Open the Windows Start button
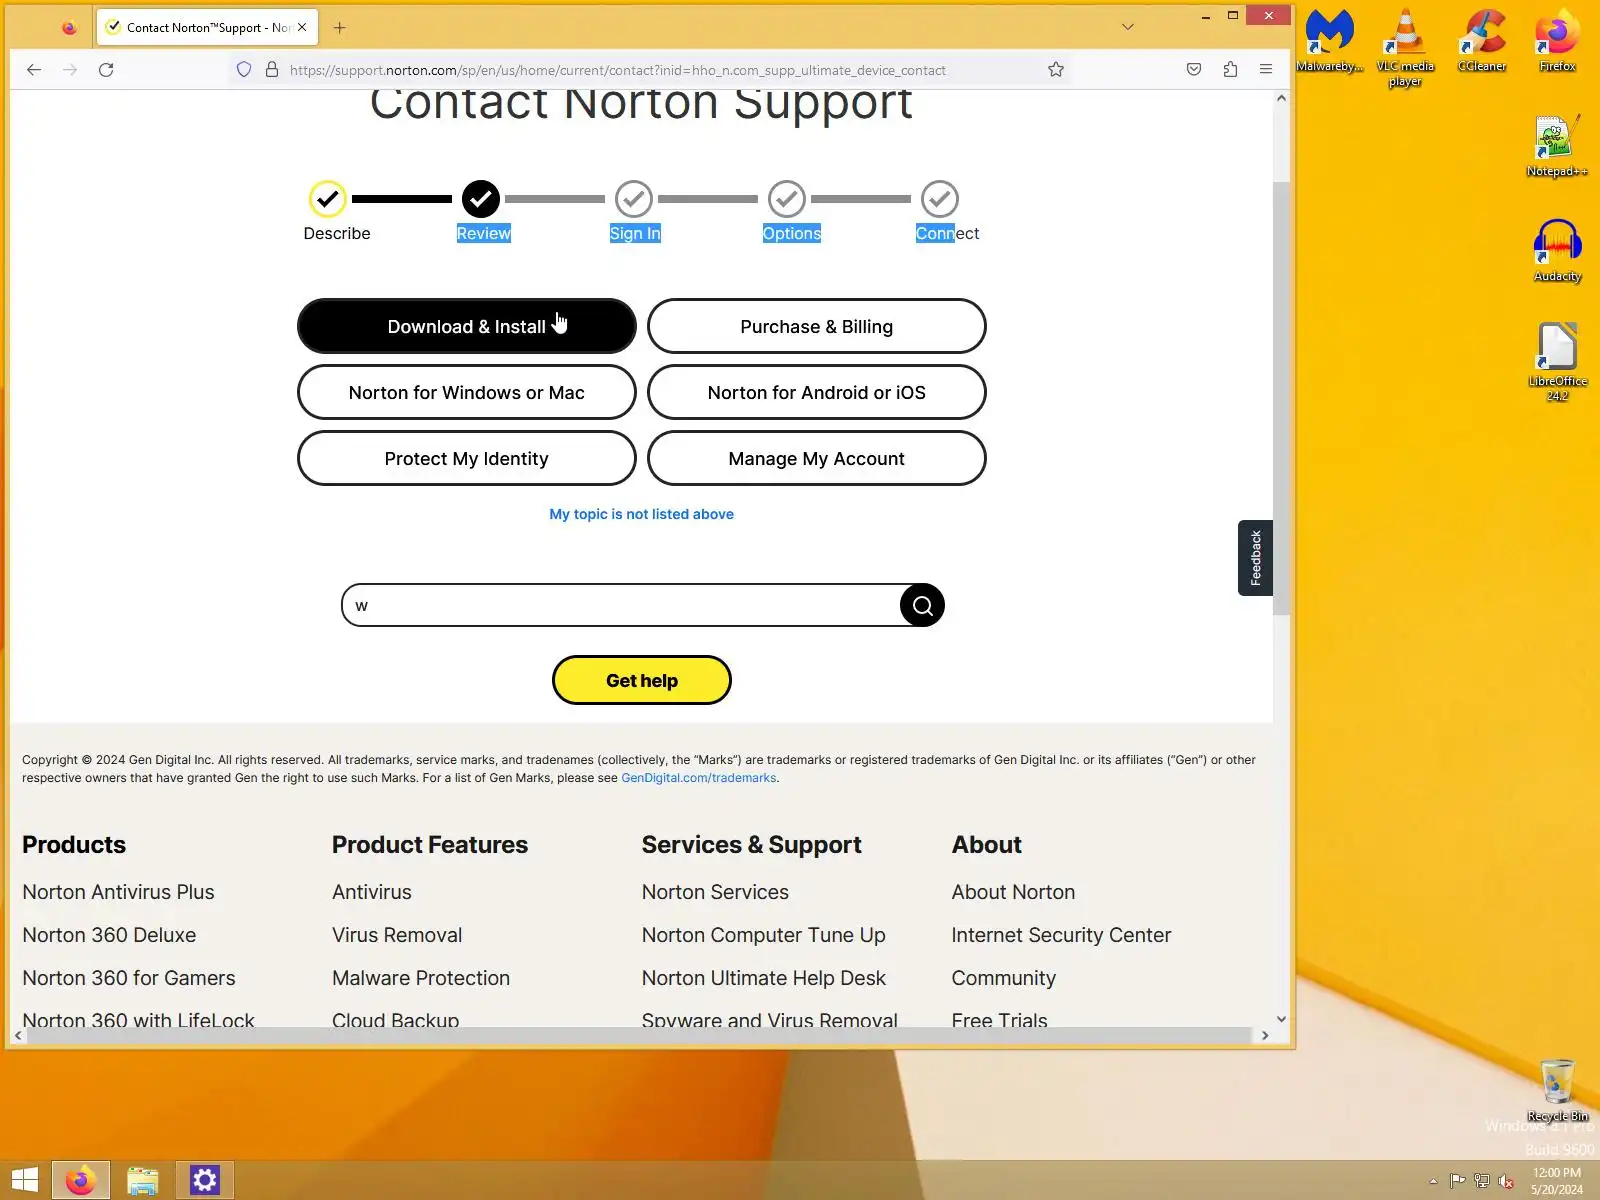The image size is (1600, 1200). pyautogui.click(x=24, y=1180)
